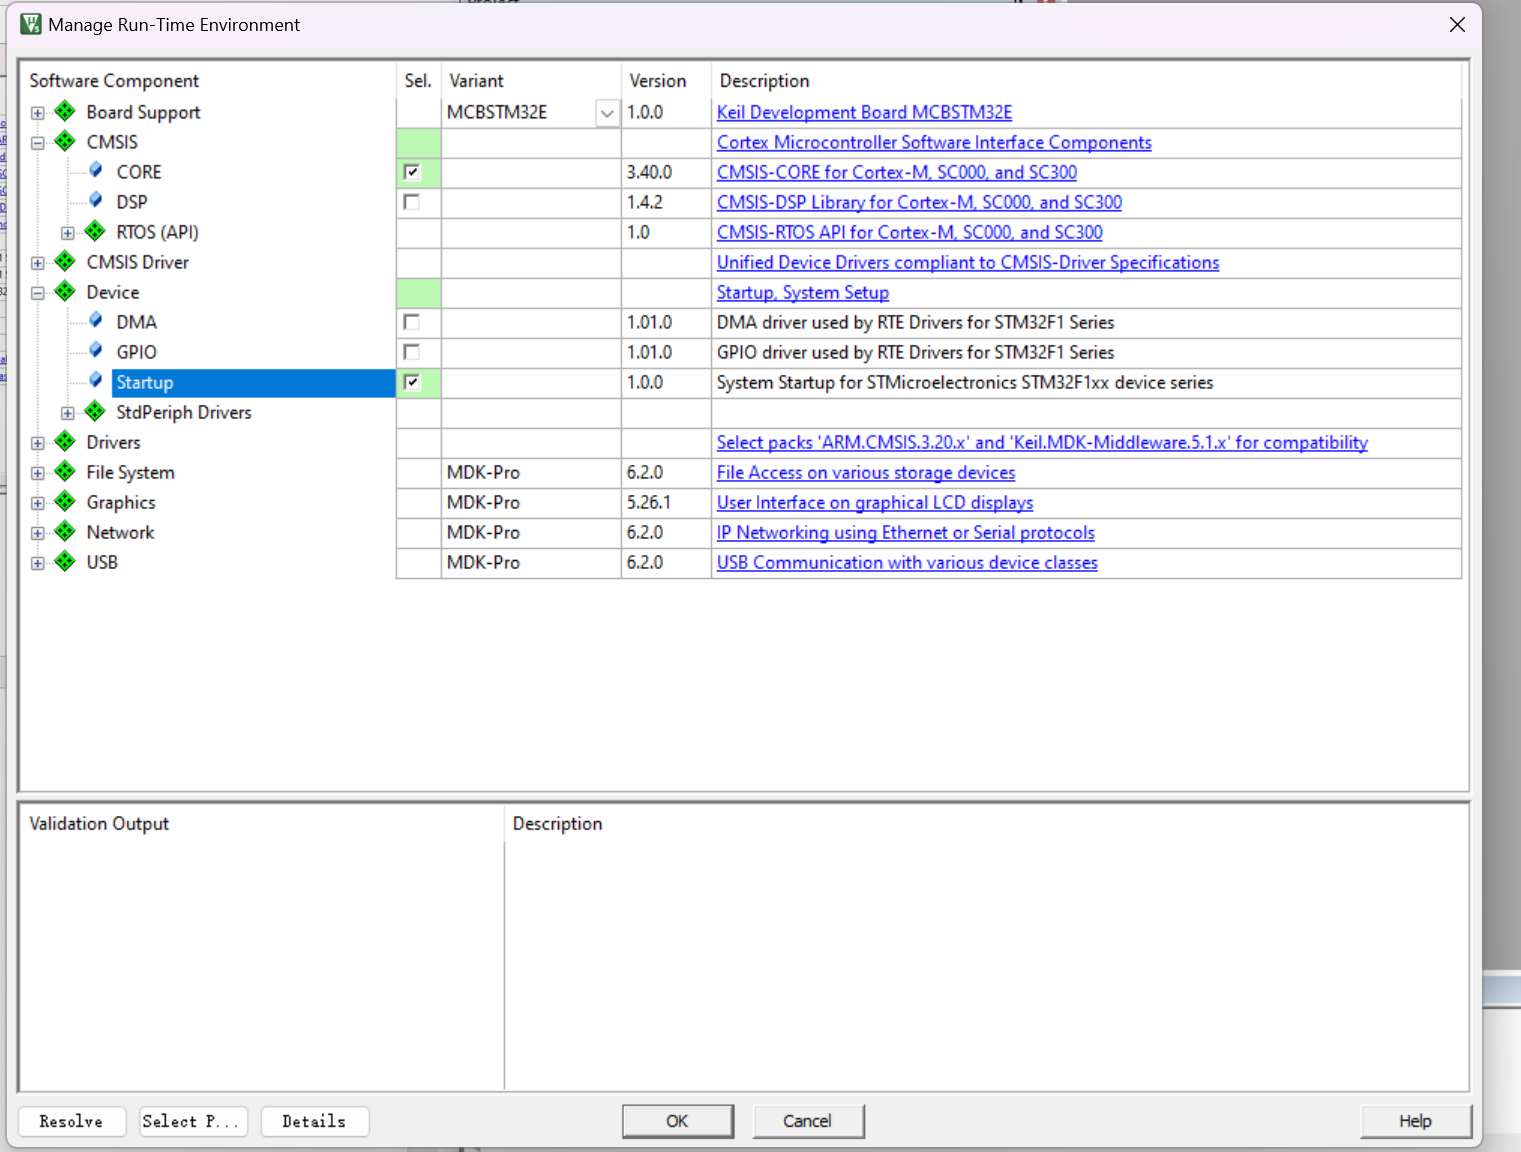Tick the DMA driver checkbox

[x=411, y=322]
